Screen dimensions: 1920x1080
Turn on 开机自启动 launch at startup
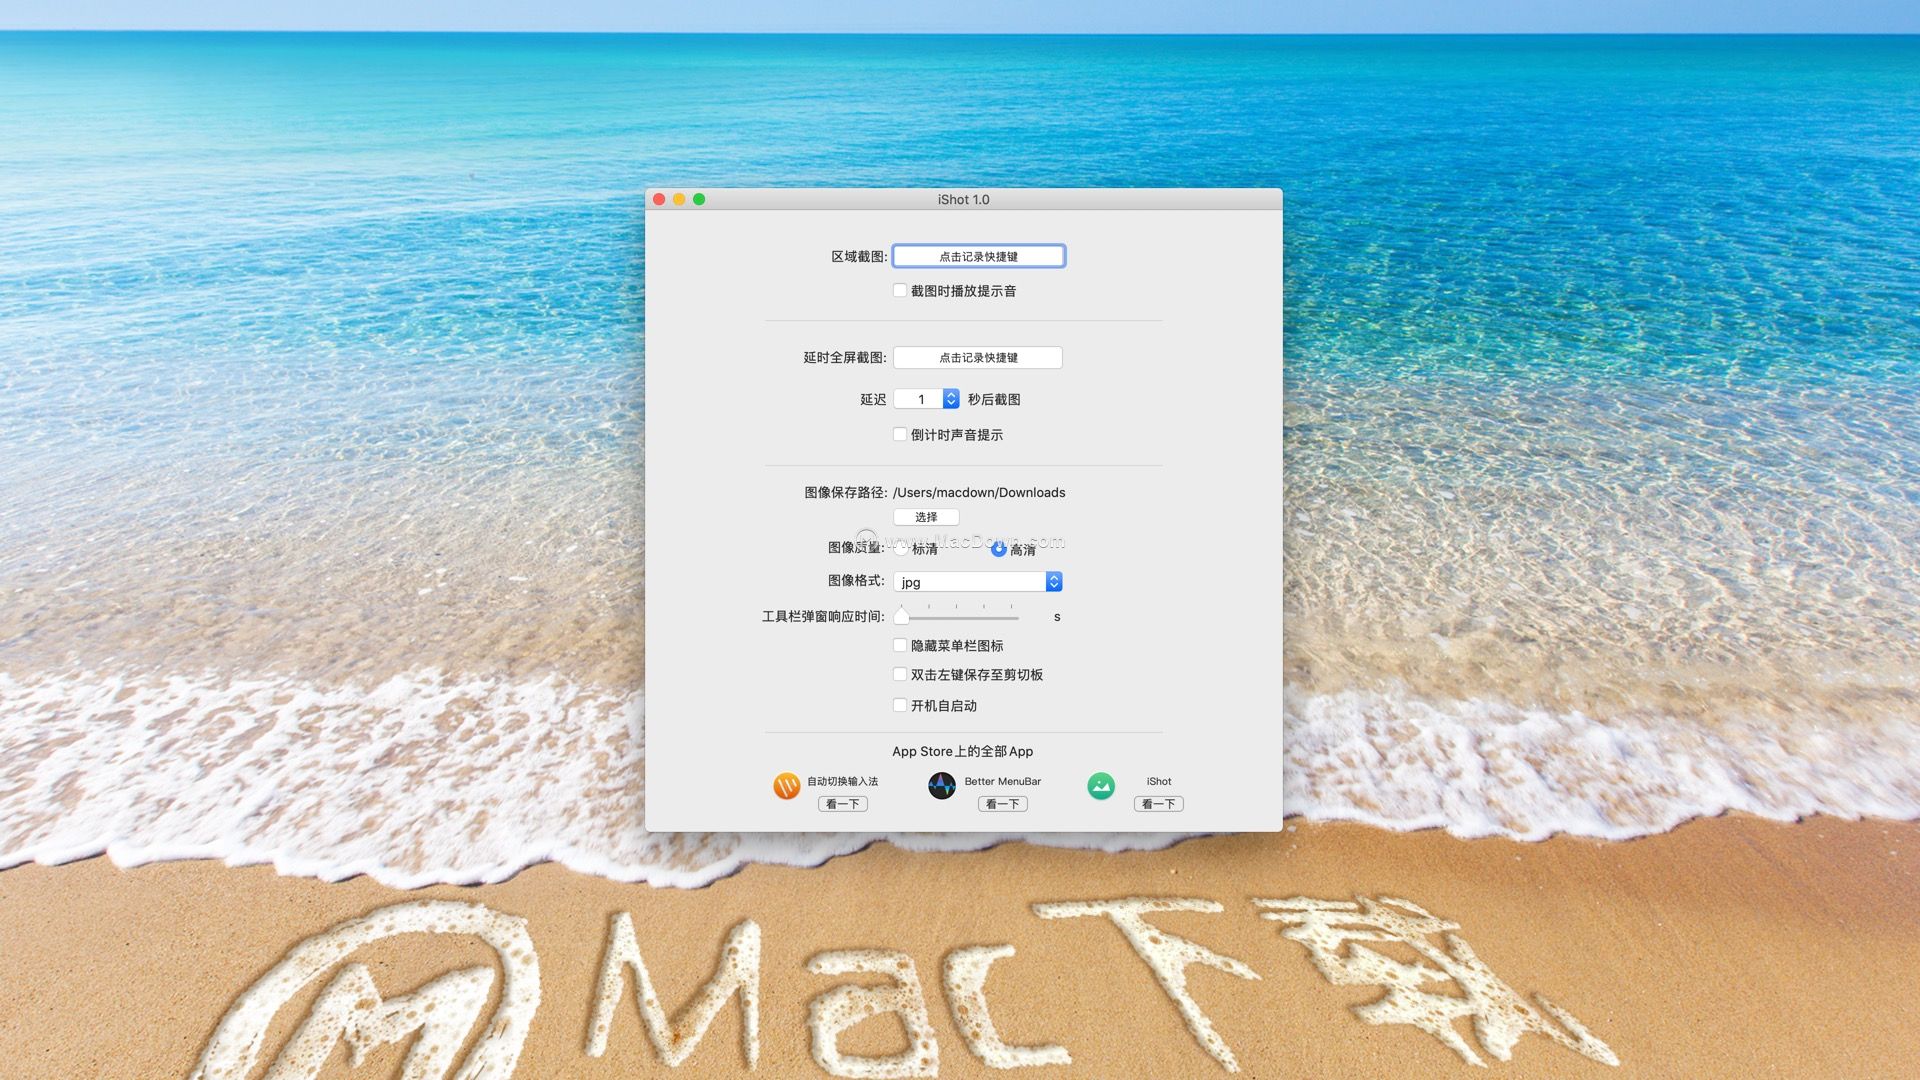pos(900,705)
